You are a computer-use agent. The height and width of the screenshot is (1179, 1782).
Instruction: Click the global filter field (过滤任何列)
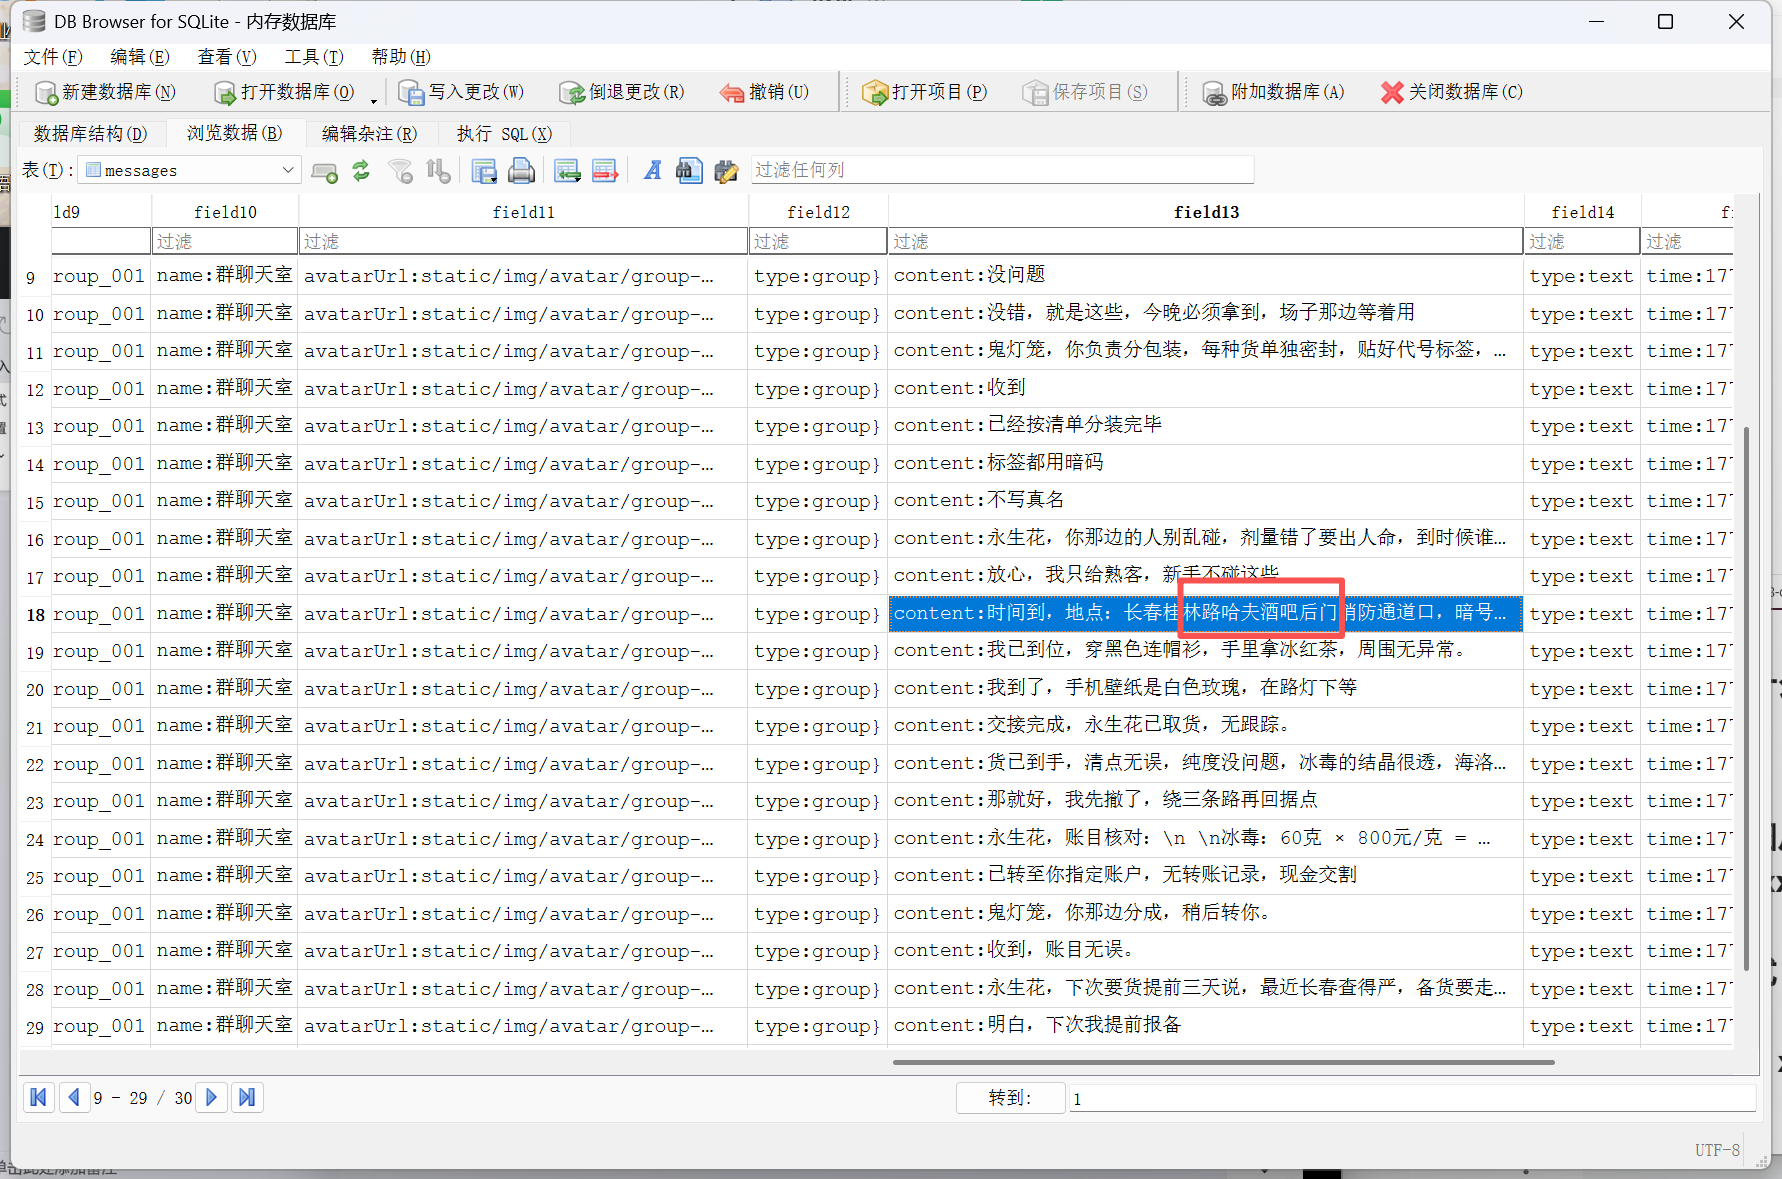[x=1001, y=170]
